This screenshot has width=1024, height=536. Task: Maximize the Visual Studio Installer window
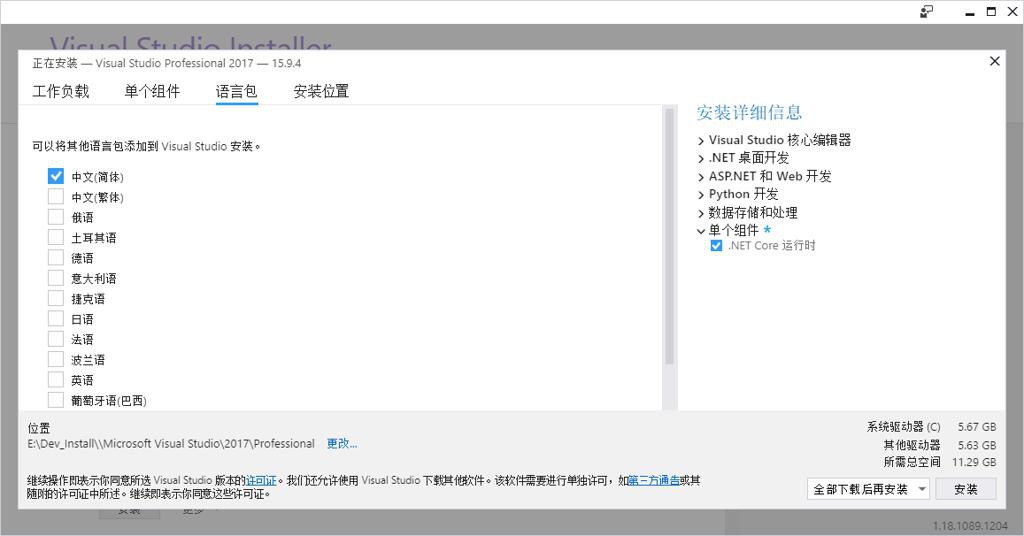pos(991,12)
